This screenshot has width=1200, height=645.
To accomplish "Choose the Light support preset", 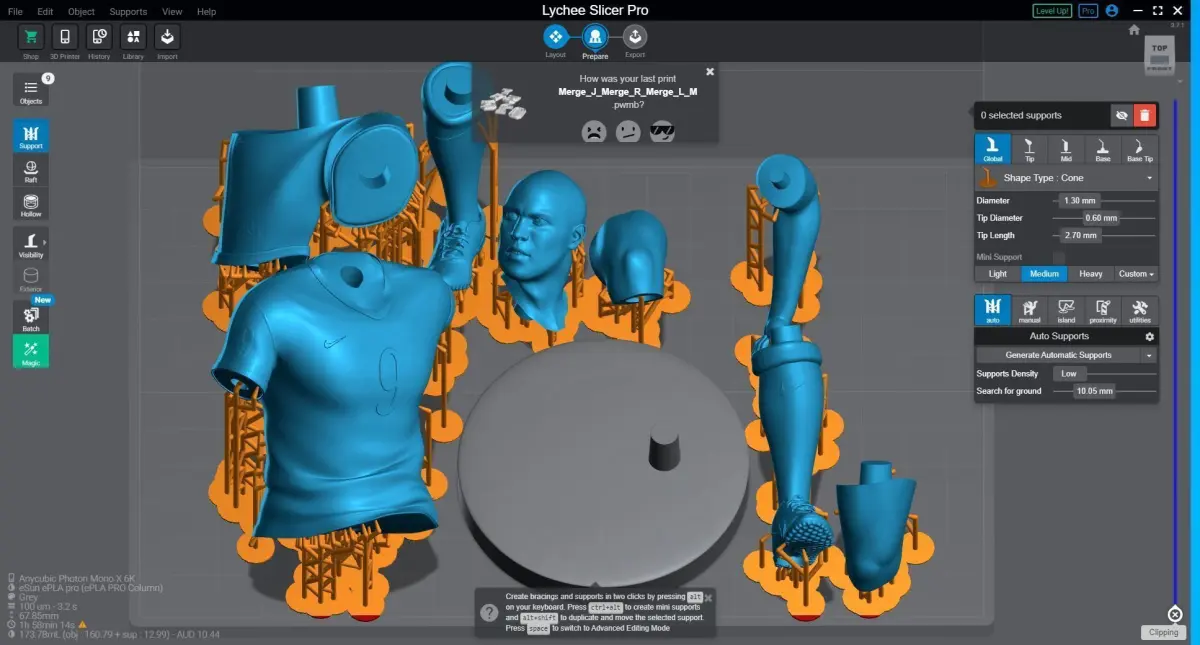I will [998, 274].
